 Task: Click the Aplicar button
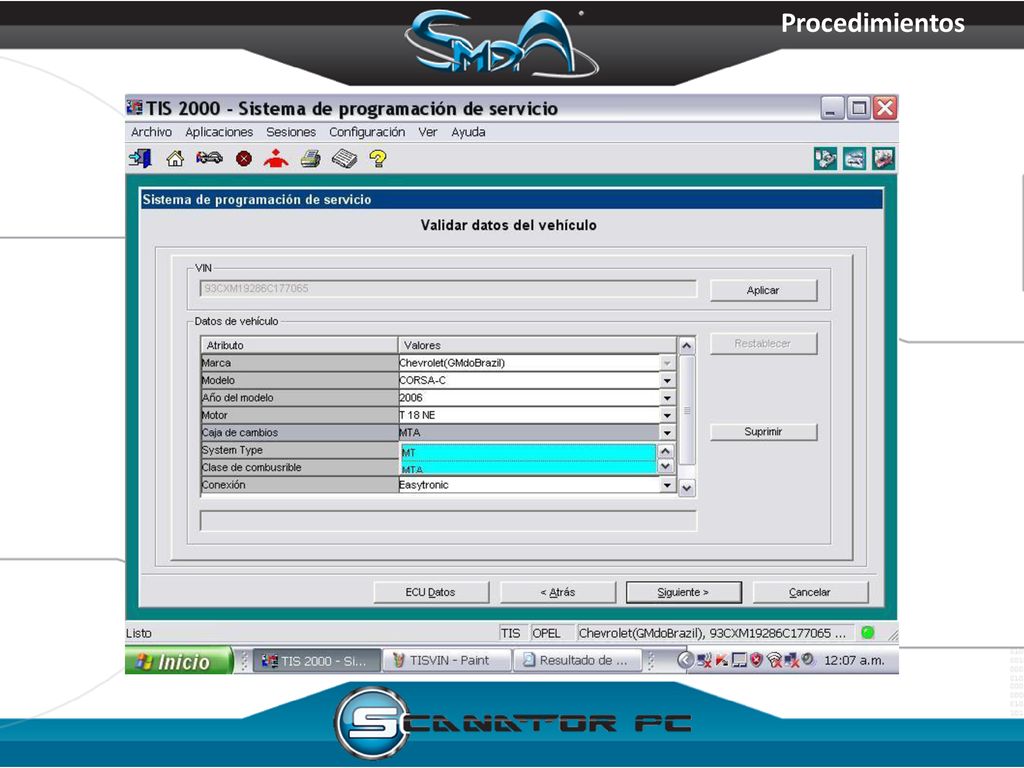point(763,290)
